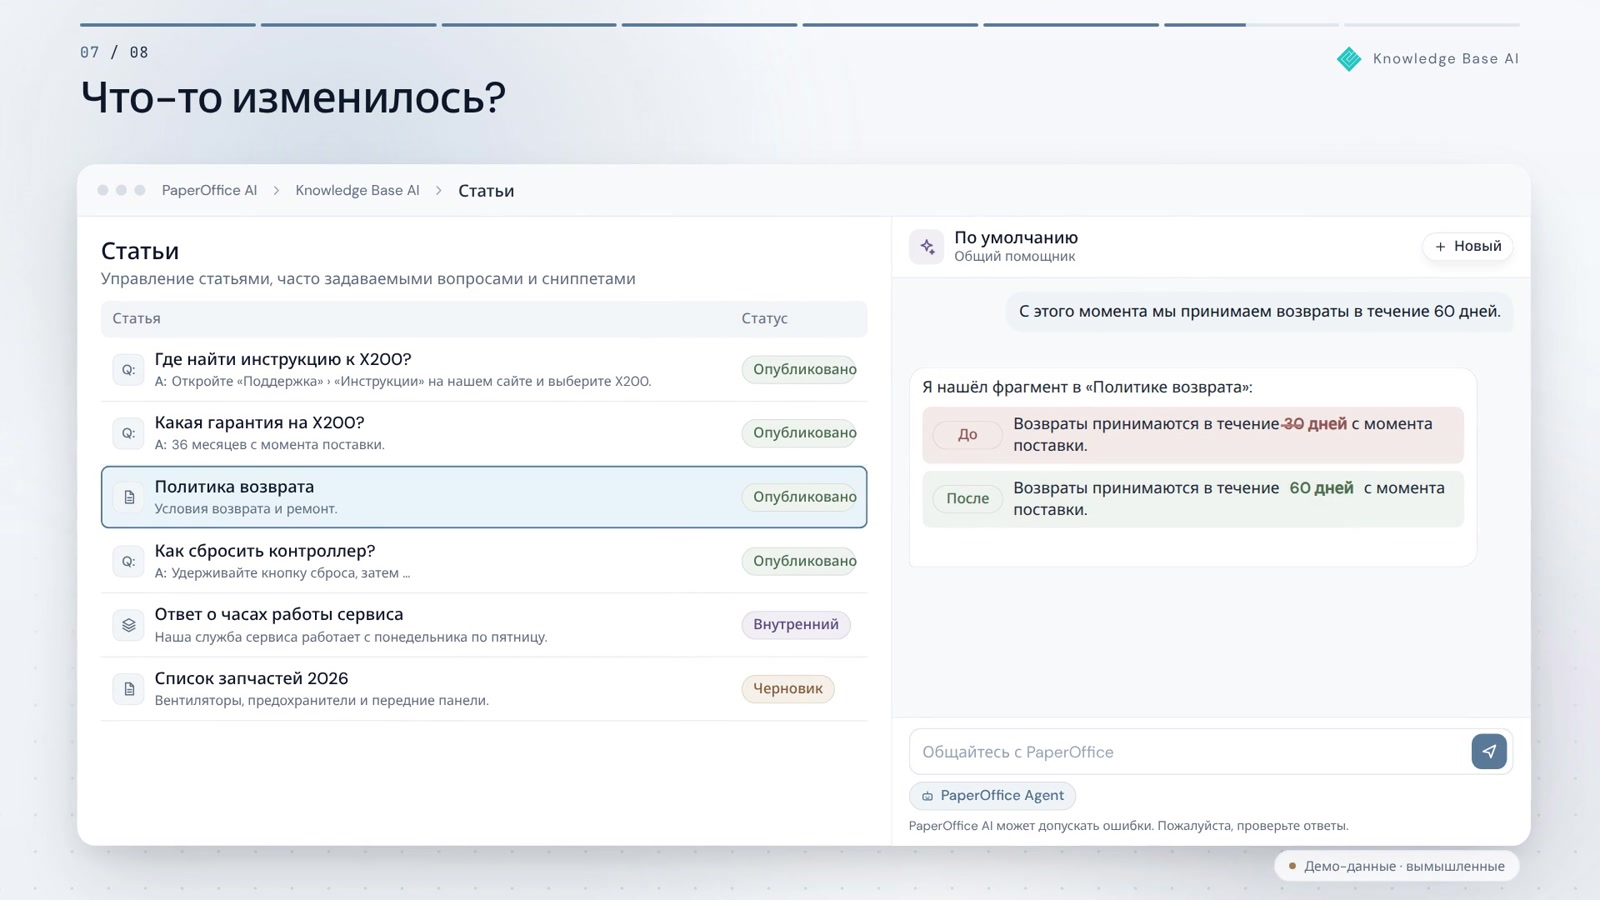Open article Как сбросить контроллер?
The image size is (1600, 900).
[x=265, y=550]
